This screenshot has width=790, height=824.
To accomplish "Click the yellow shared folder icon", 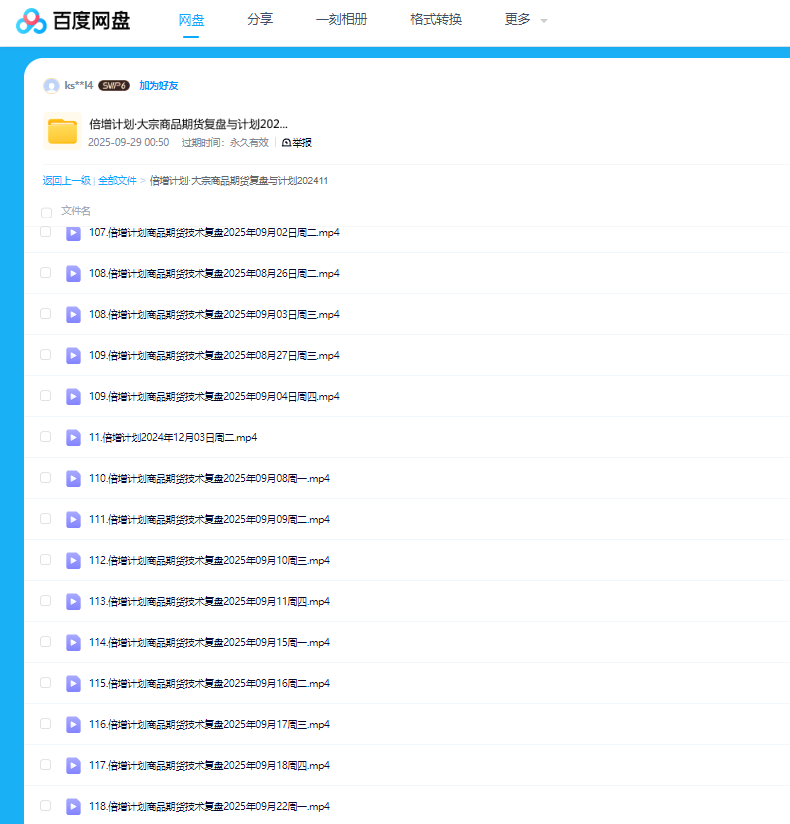I will point(62,131).
